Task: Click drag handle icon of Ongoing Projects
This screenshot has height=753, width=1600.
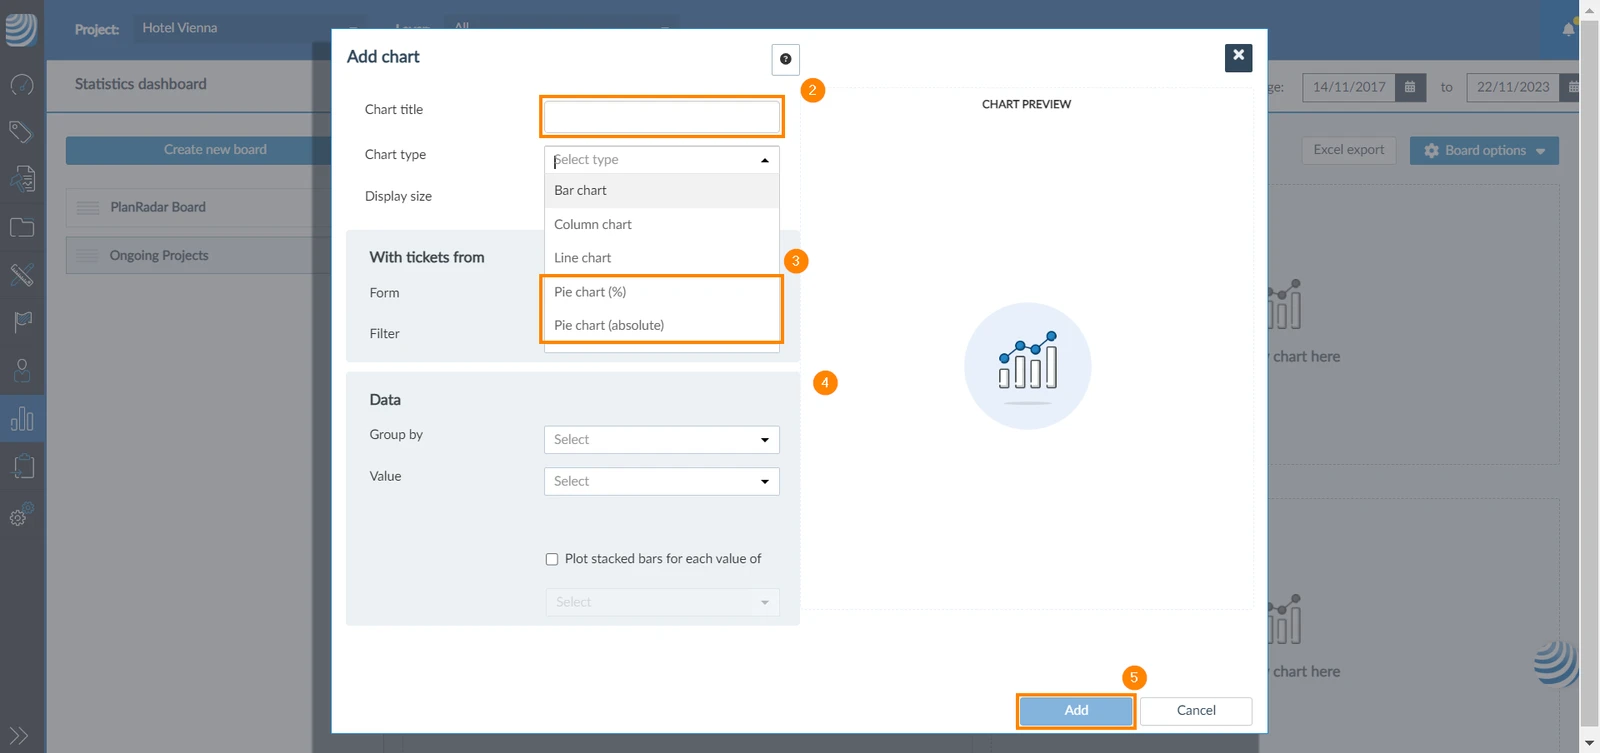Action: pyautogui.click(x=88, y=256)
